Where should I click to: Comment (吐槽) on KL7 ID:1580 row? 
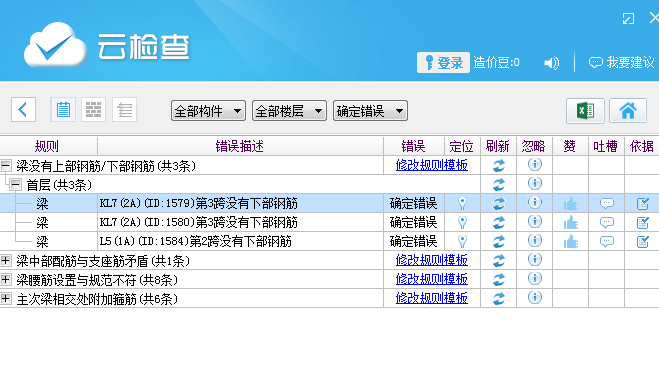pyautogui.click(x=606, y=223)
